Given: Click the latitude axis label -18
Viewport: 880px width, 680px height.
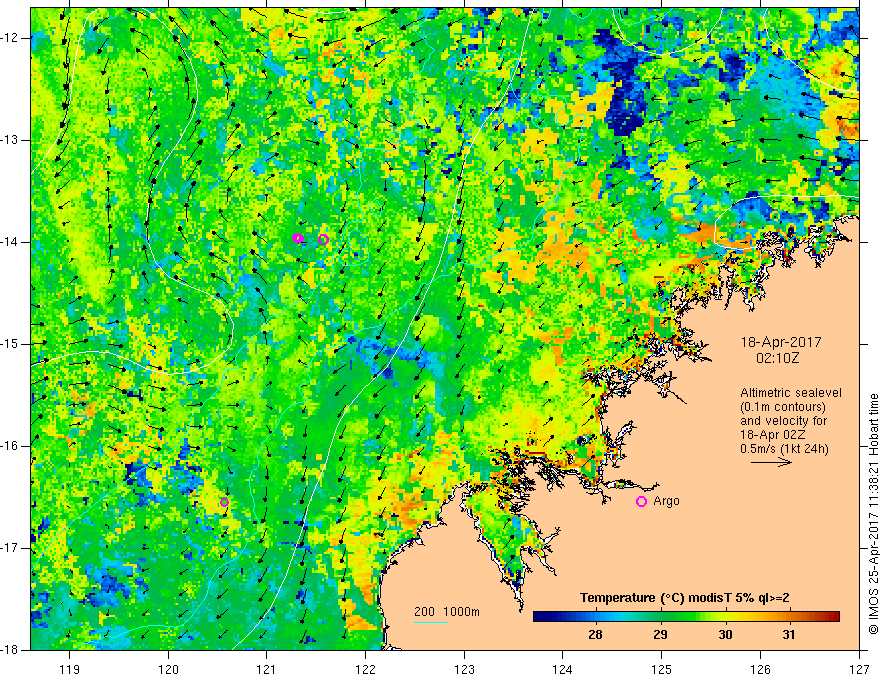Looking at the screenshot, I should [10, 650].
